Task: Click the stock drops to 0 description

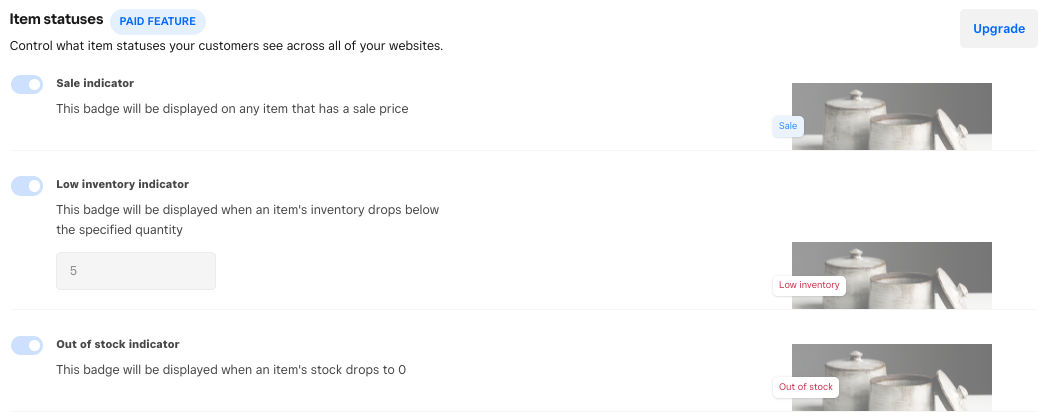Action: 230,369
